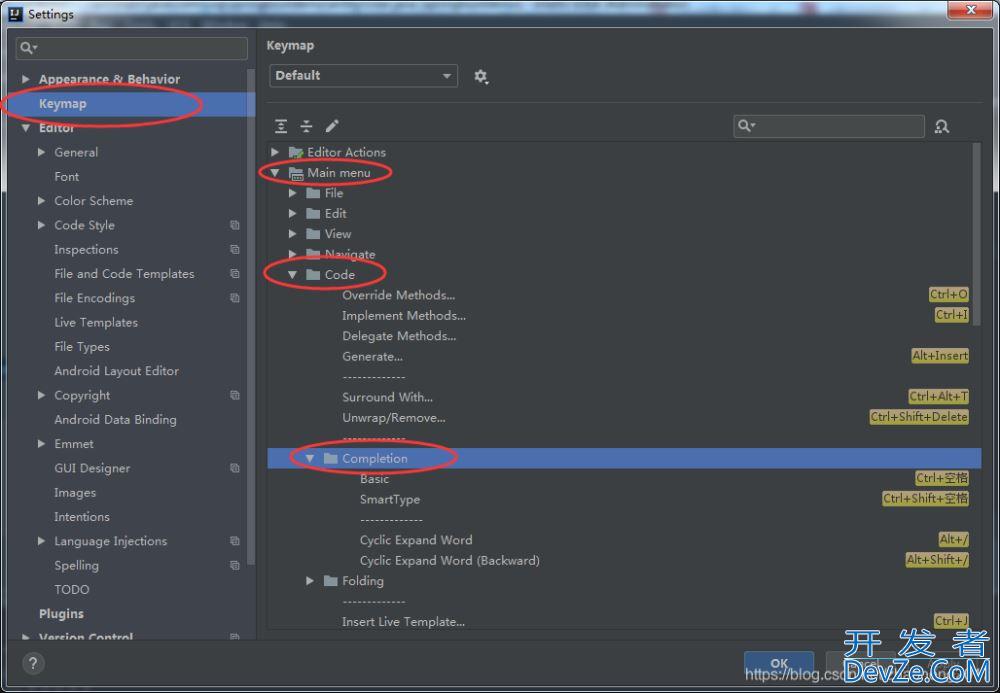Screen dimensions: 1000x693
Task: Select Delegate Methods... action
Action: pyautogui.click(x=399, y=336)
